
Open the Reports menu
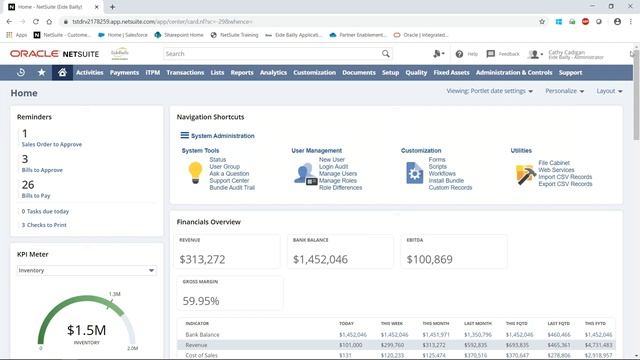coord(242,72)
